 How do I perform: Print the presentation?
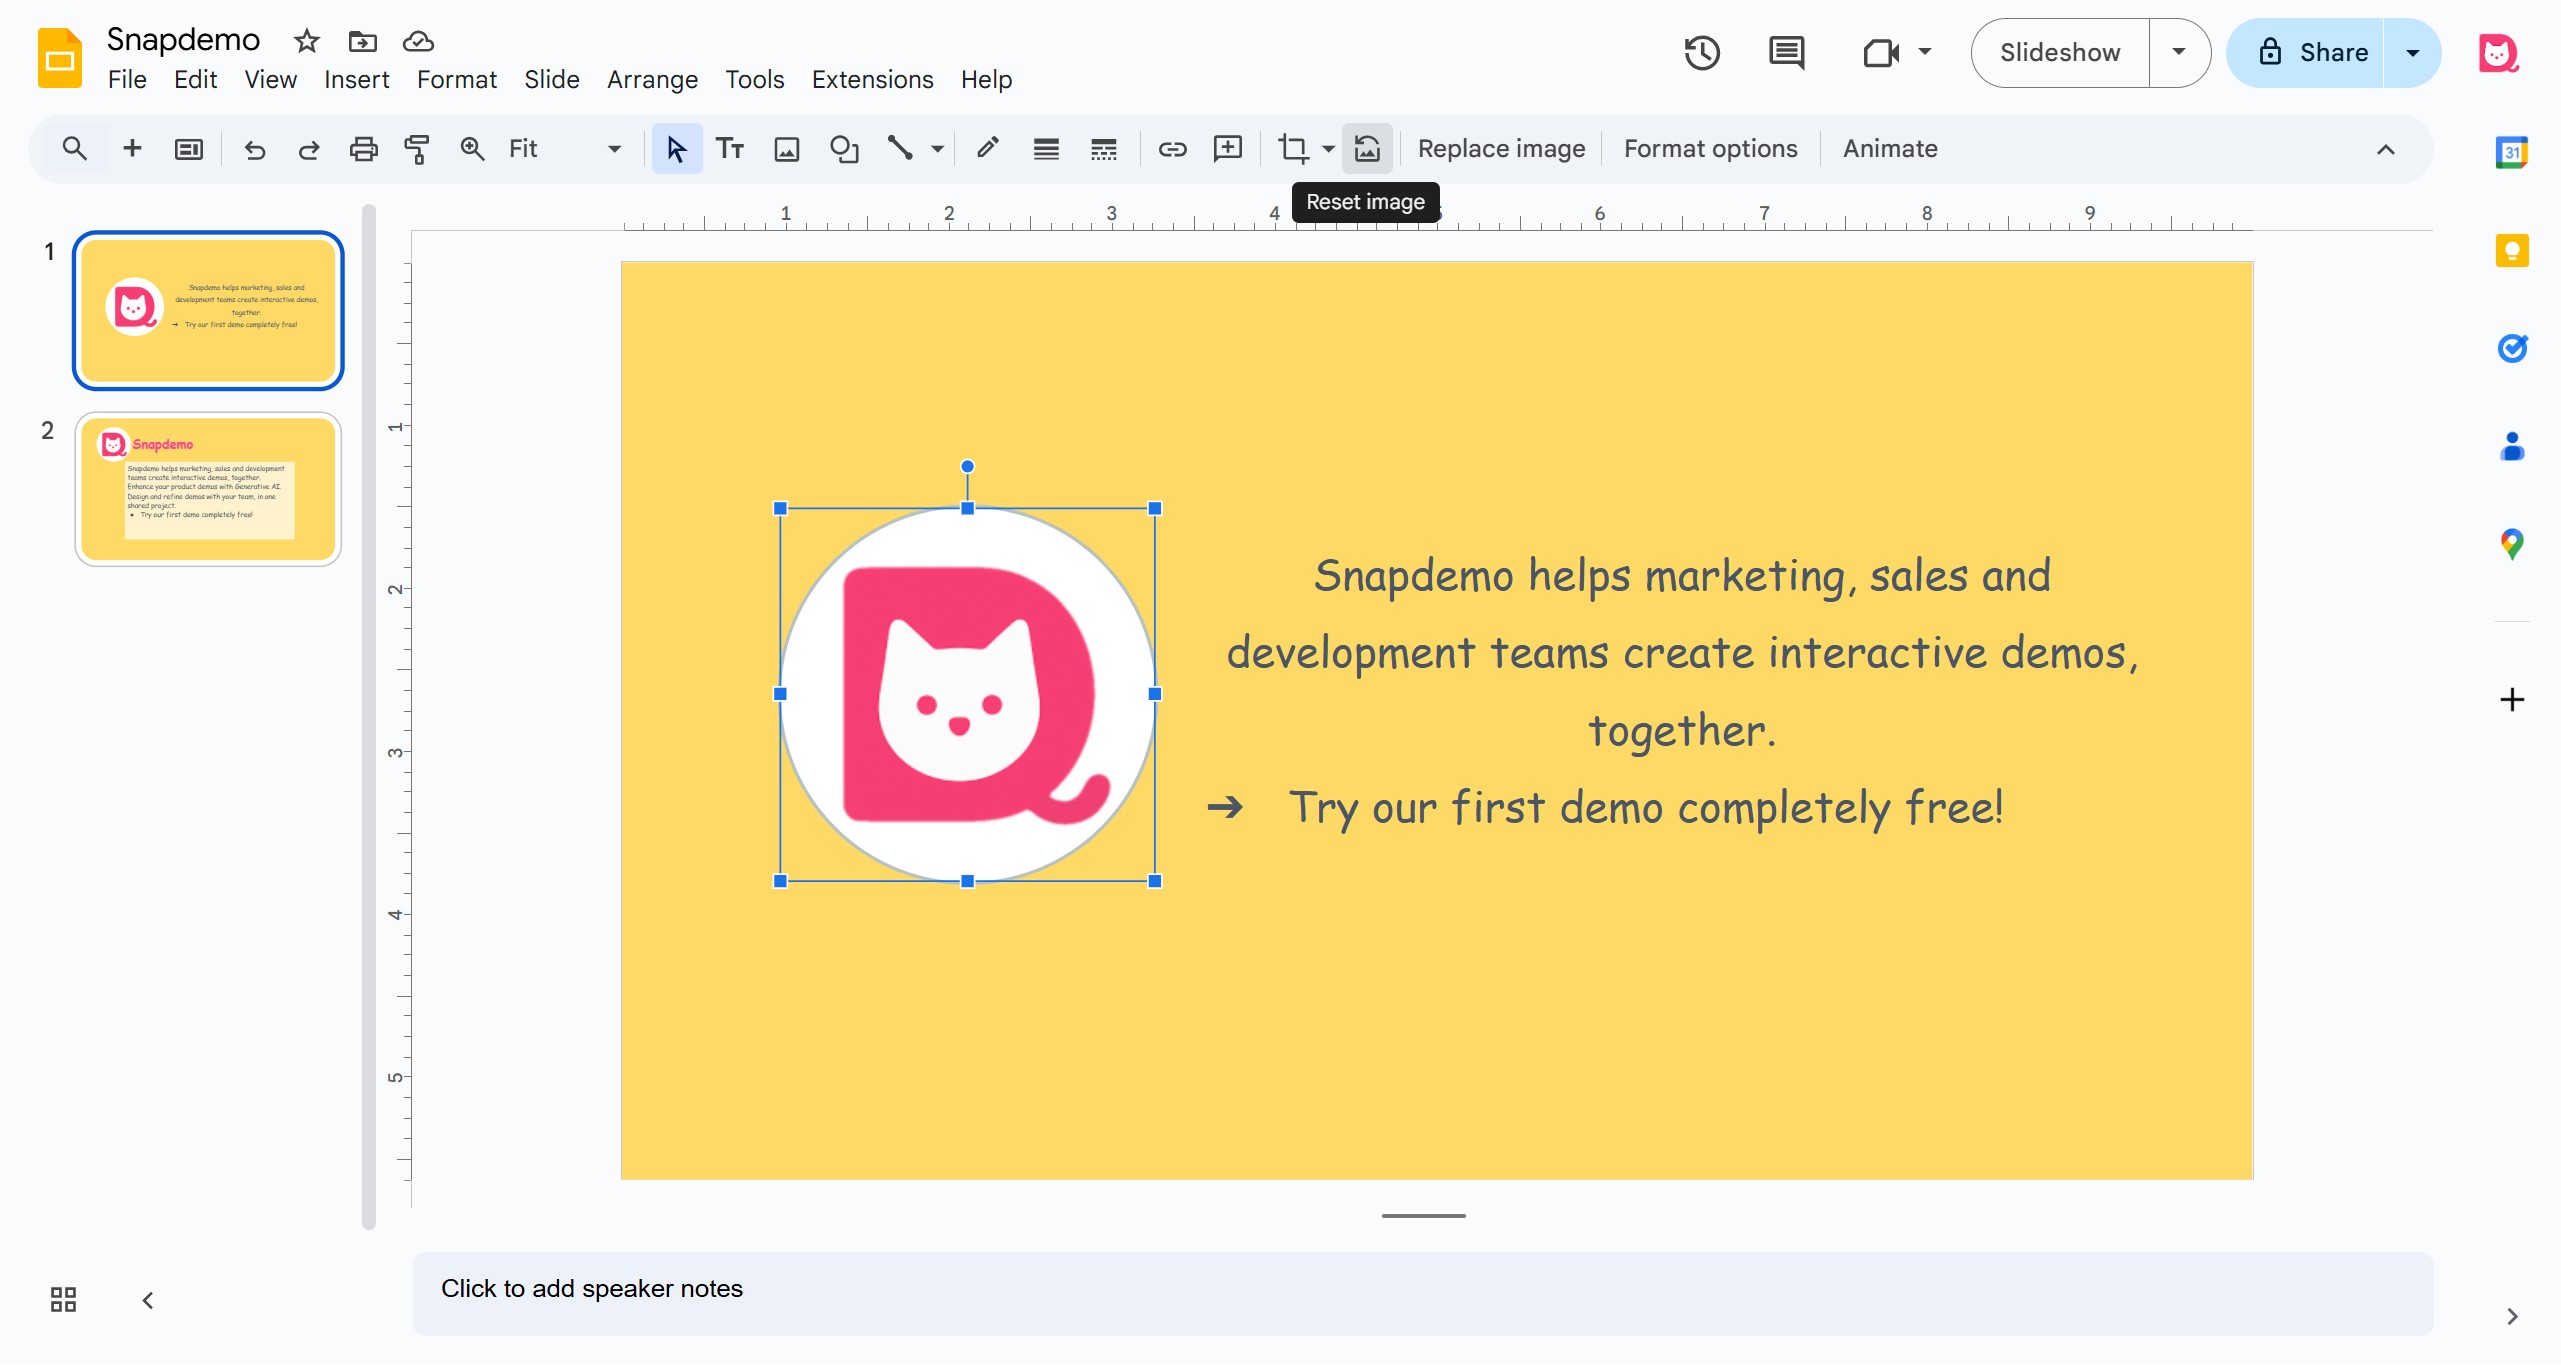pos(363,149)
